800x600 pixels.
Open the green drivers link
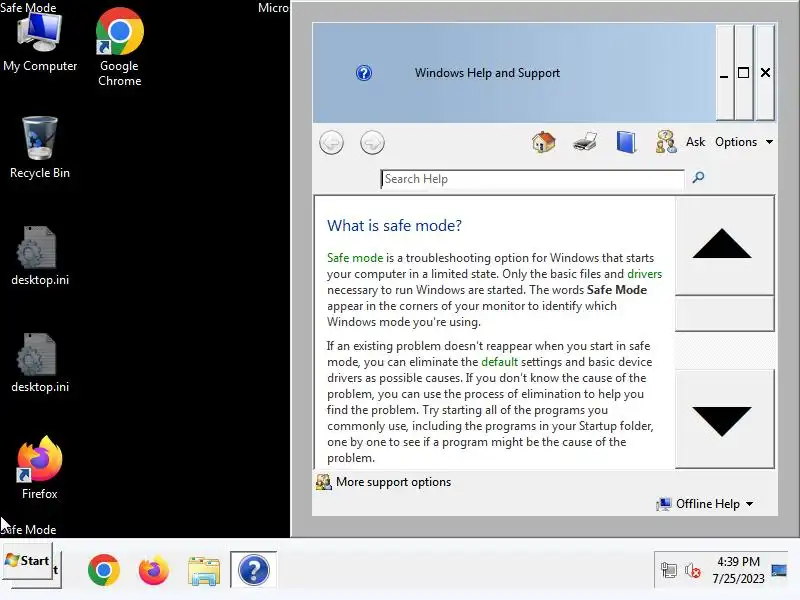(644, 274)
